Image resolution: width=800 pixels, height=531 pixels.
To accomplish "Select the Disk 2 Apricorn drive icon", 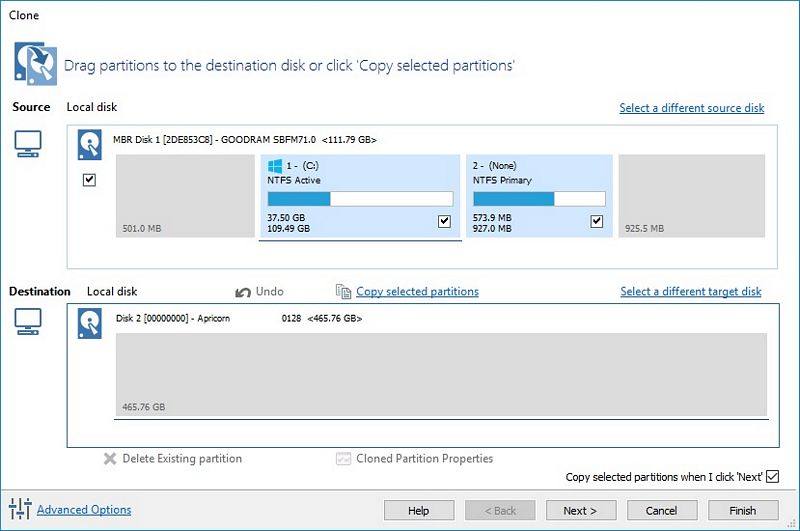I will [89, 323].
